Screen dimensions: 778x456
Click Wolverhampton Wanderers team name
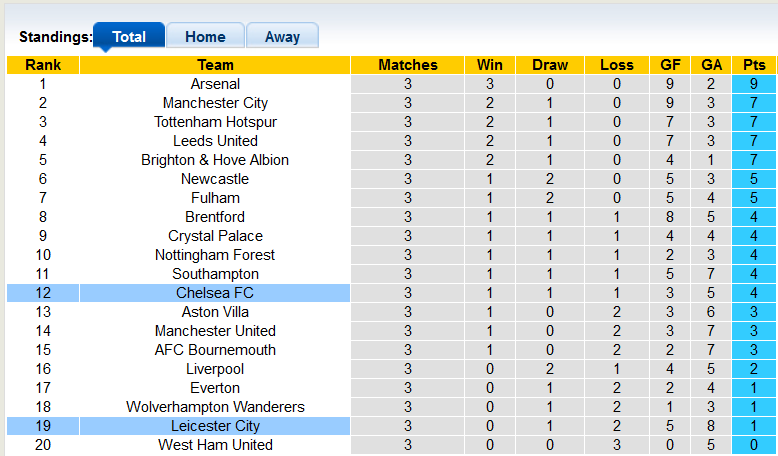point(215,407)
